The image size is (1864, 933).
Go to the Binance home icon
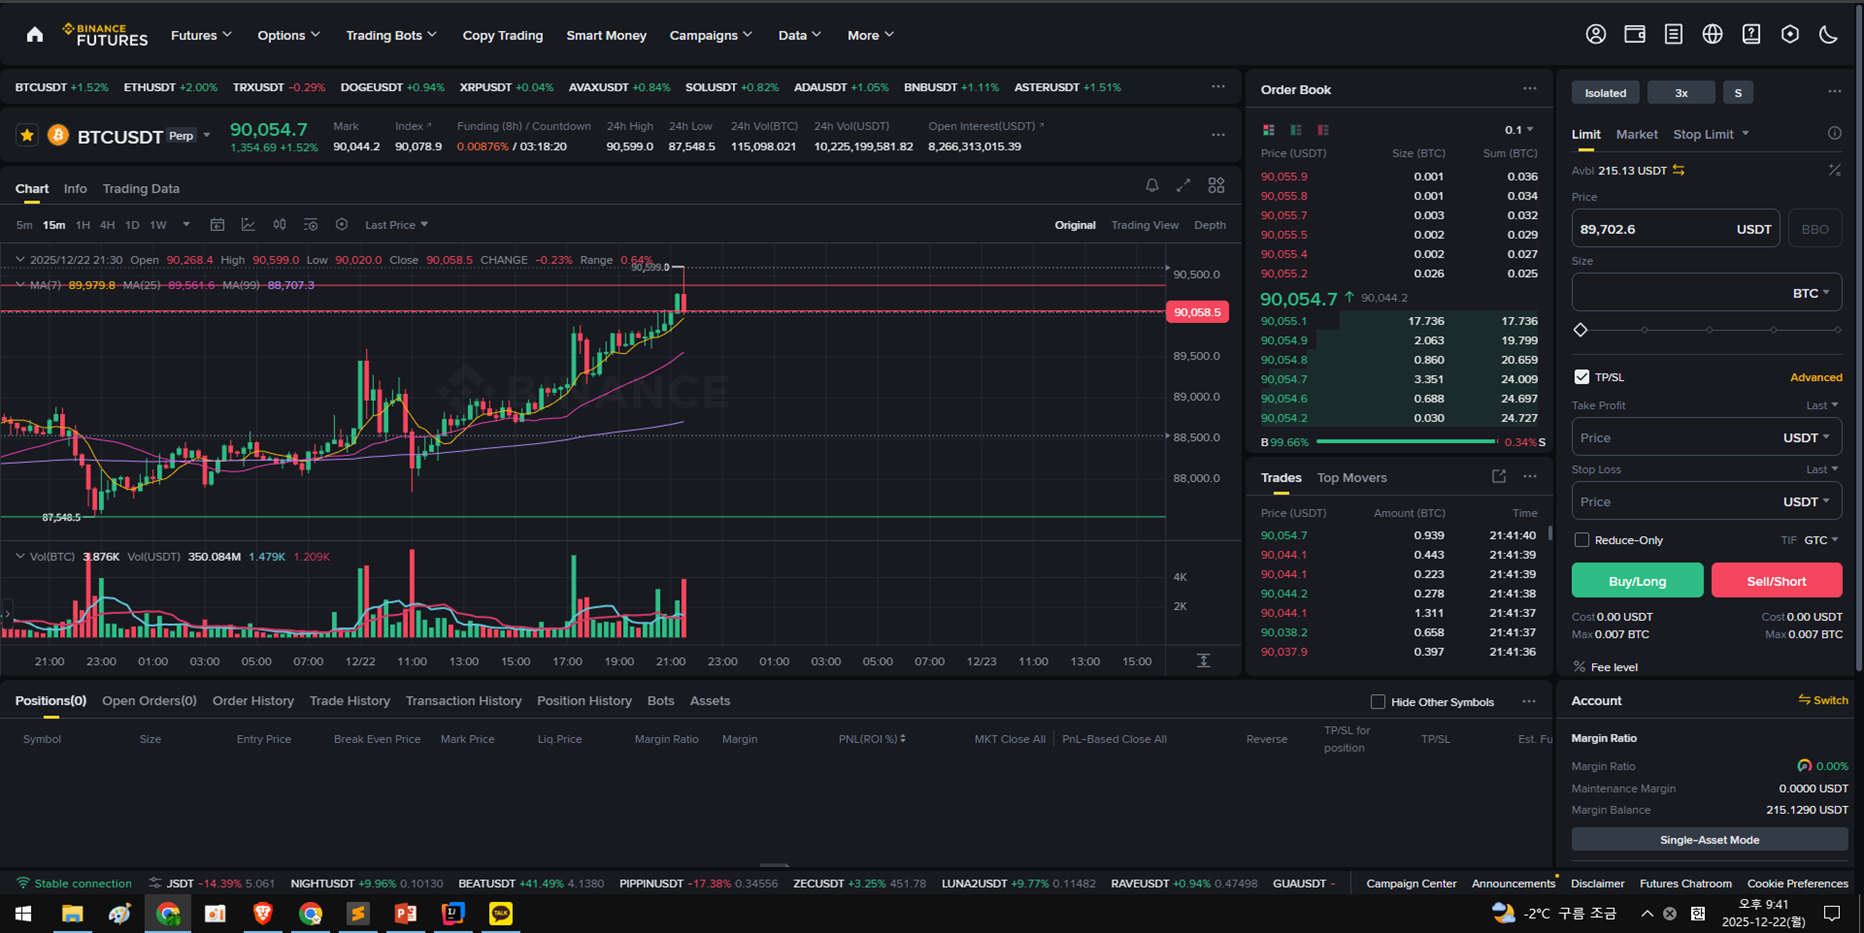[35, 35]
